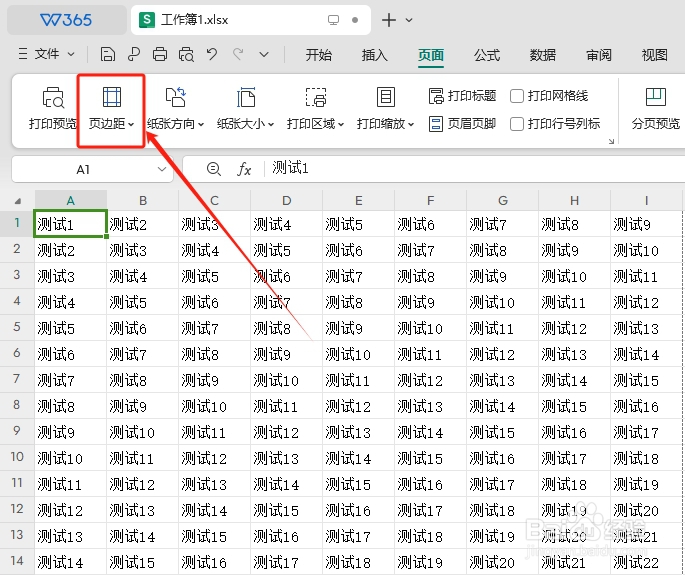685x575 pixels.
Task: Enable 打印网格线 checkbox
Action: 517,96
